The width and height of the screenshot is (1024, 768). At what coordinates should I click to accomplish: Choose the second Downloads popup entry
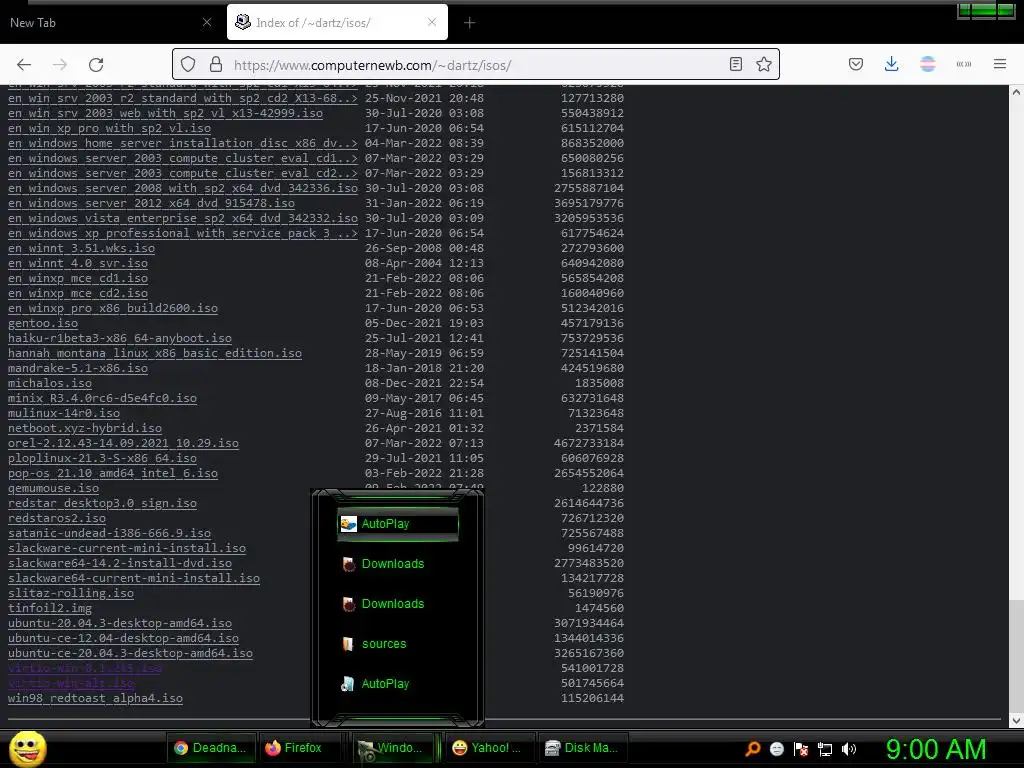tap(398, 603)
